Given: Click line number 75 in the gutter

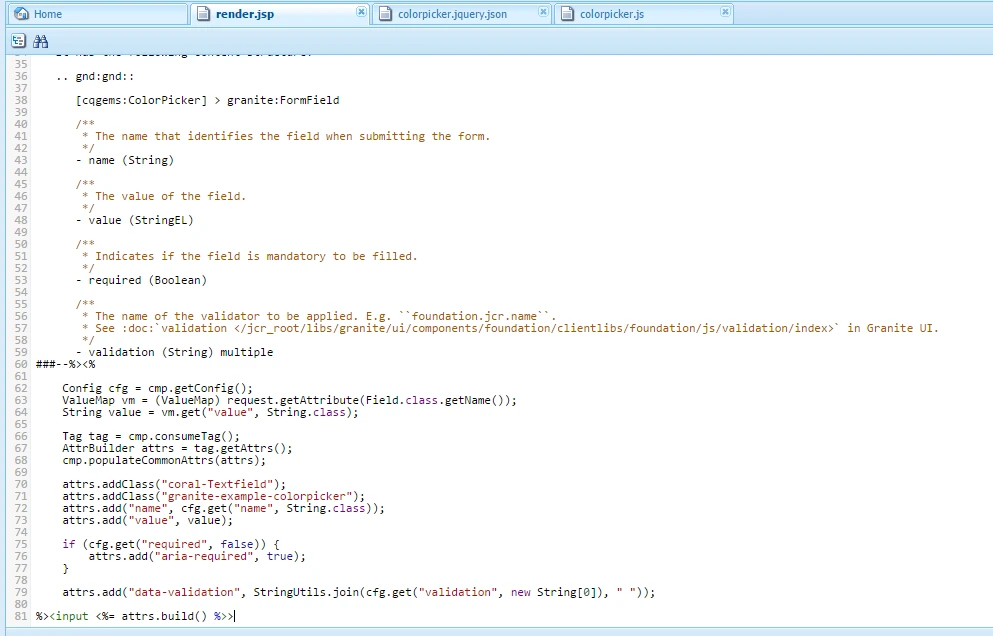Looking at the screenshot, I should pos(21,544).
